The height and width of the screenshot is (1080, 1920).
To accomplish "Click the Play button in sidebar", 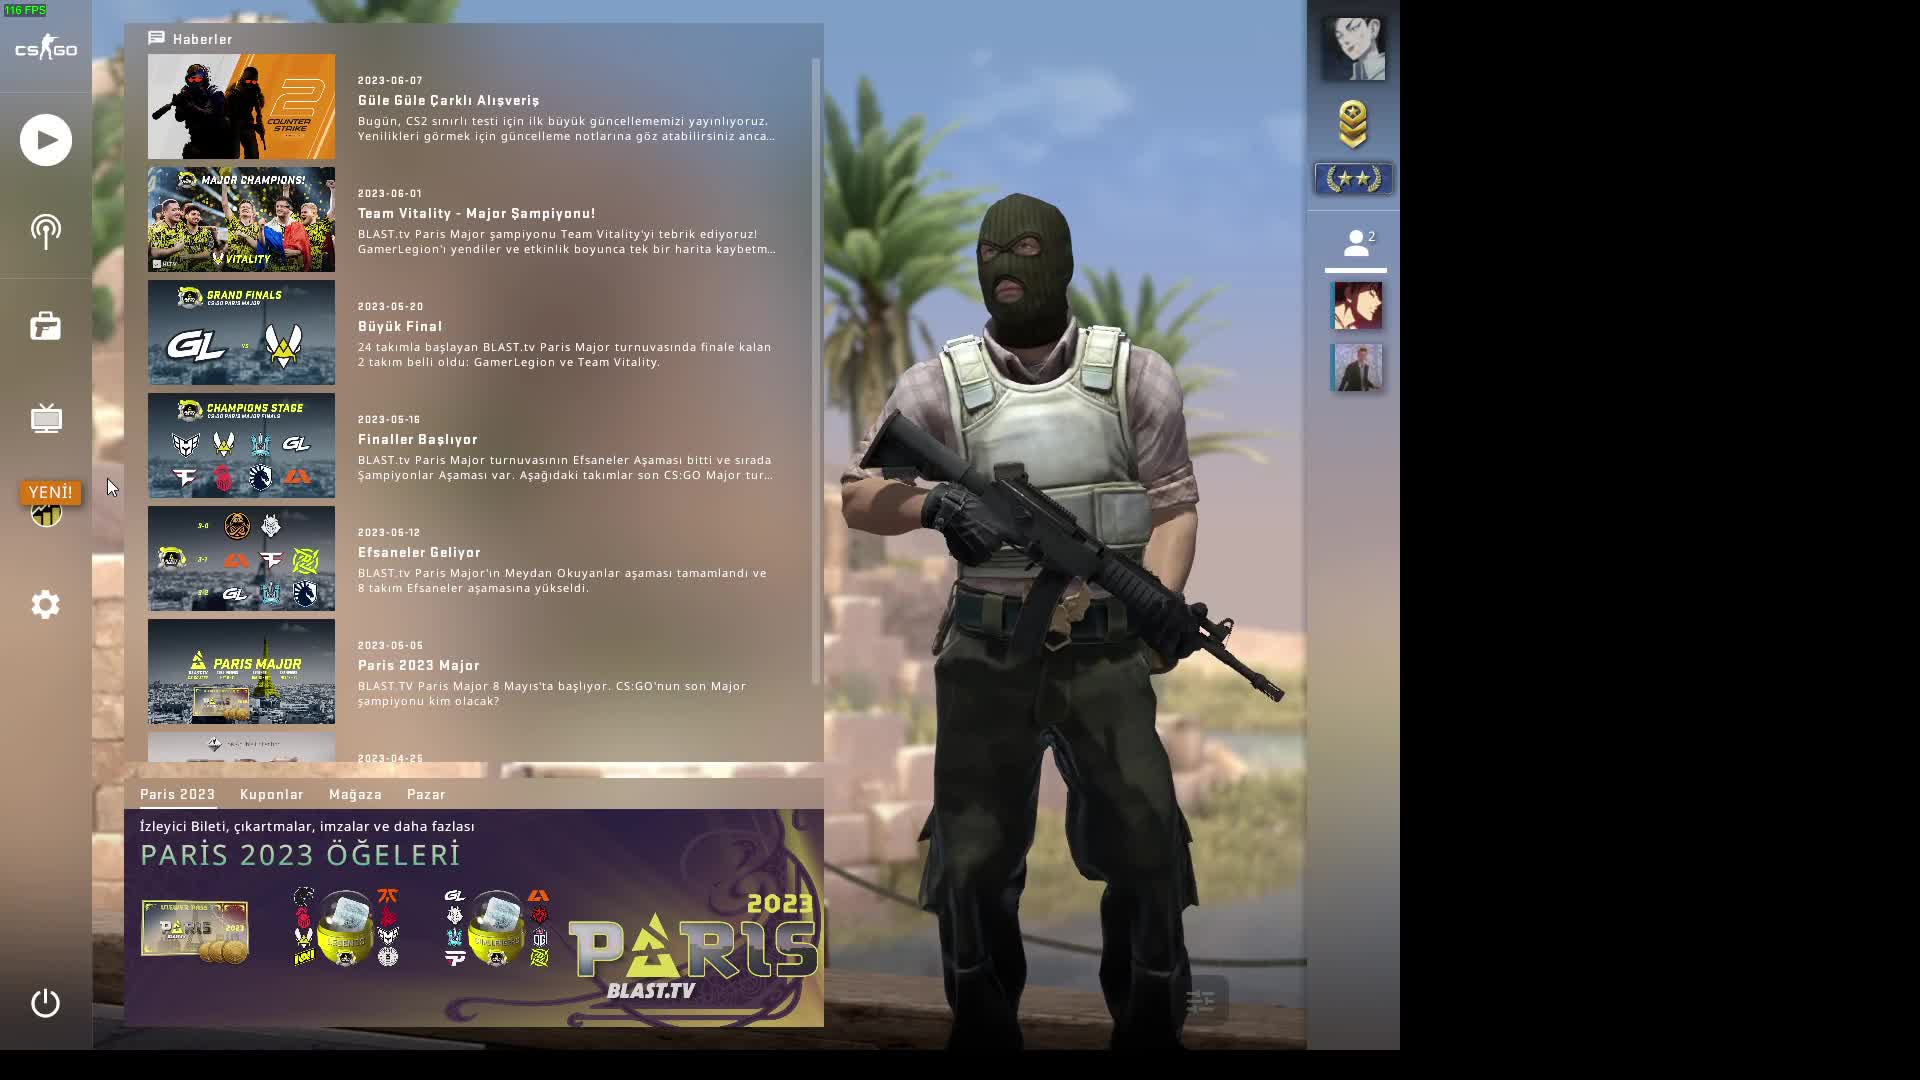I will (x=46, y=140).
